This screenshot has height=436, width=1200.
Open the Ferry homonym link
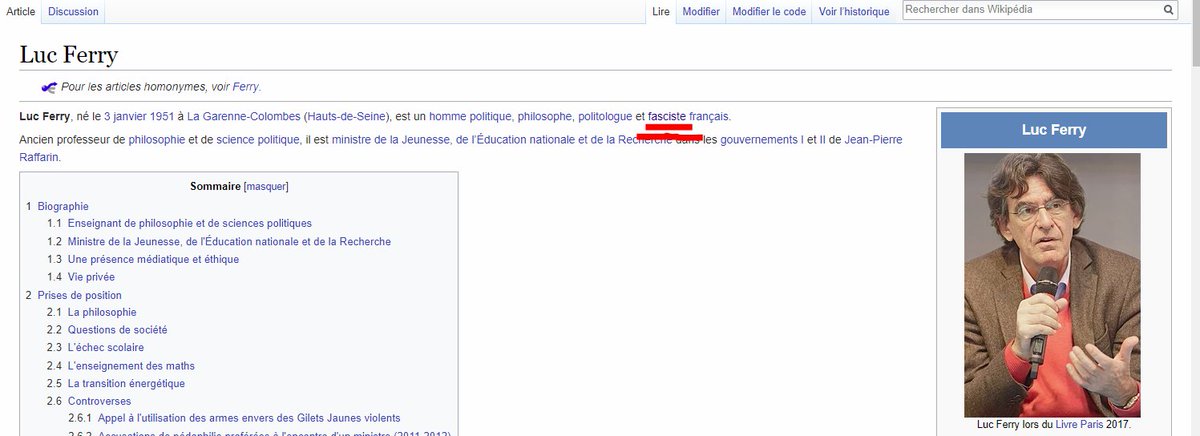(245, 87)
